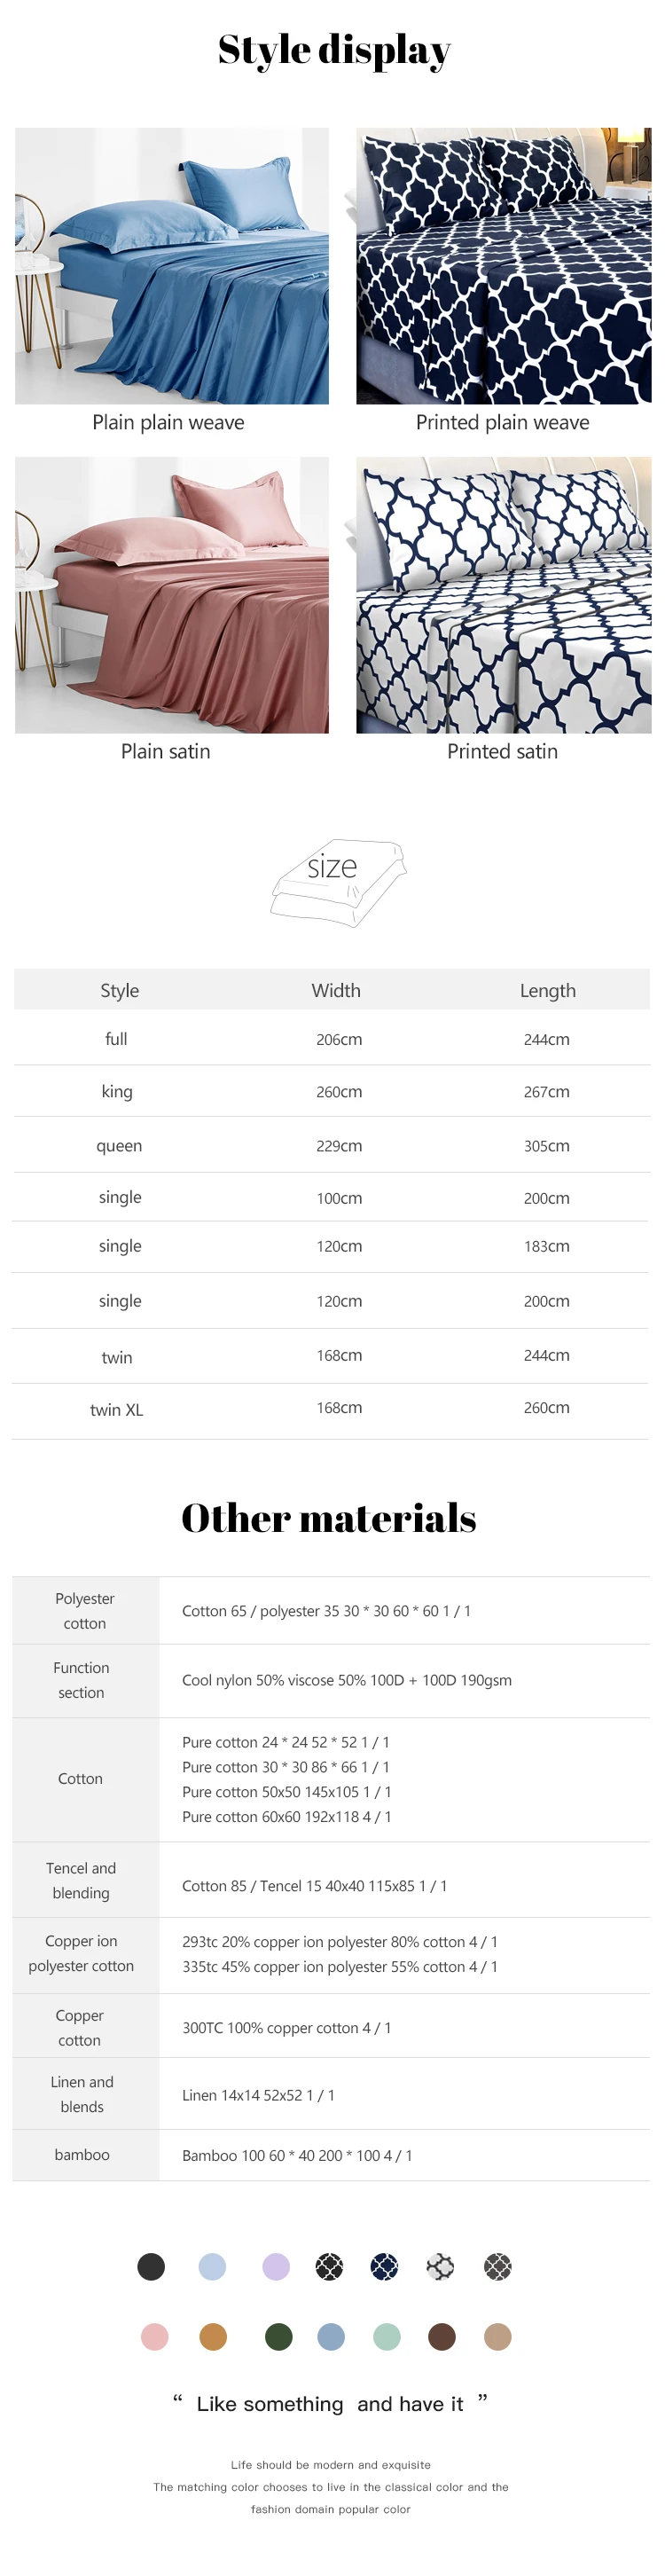
Task: Select the mint green color swatch
Action: pyautogui.click(x=387, y=2336)
